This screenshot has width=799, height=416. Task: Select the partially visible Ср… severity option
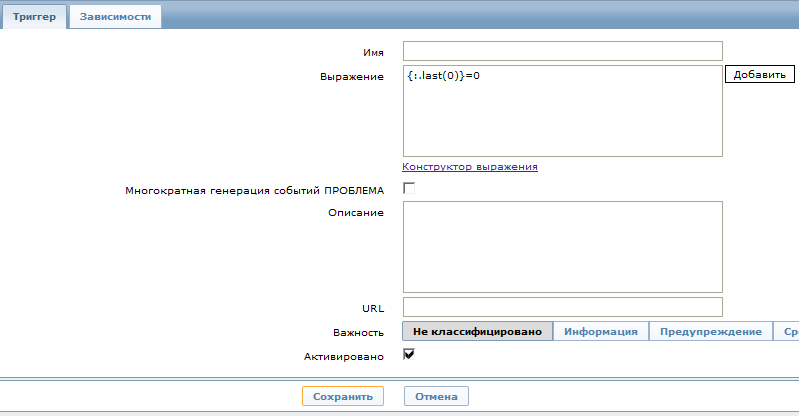(x=787, y=332)
